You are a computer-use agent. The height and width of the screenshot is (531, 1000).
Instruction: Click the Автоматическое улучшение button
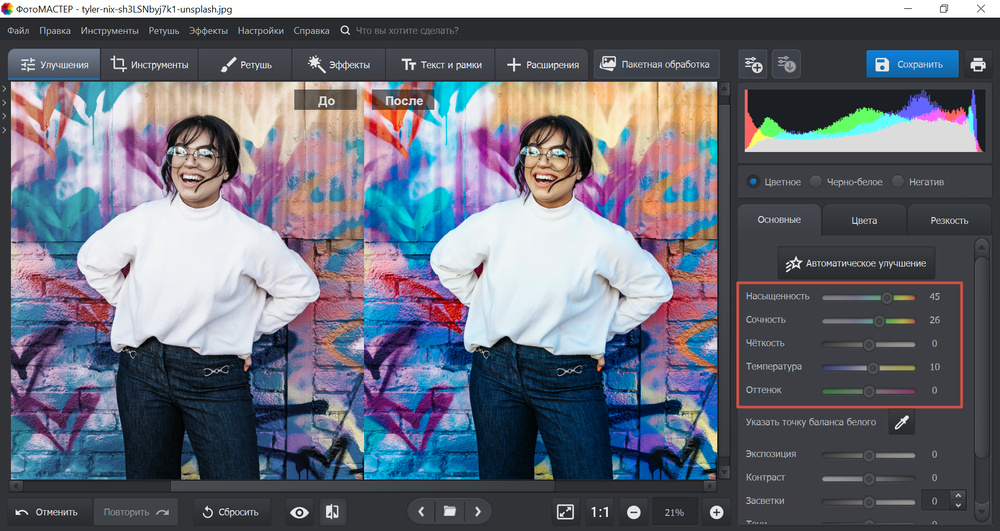pyautogui.click(x=856, y=264)
